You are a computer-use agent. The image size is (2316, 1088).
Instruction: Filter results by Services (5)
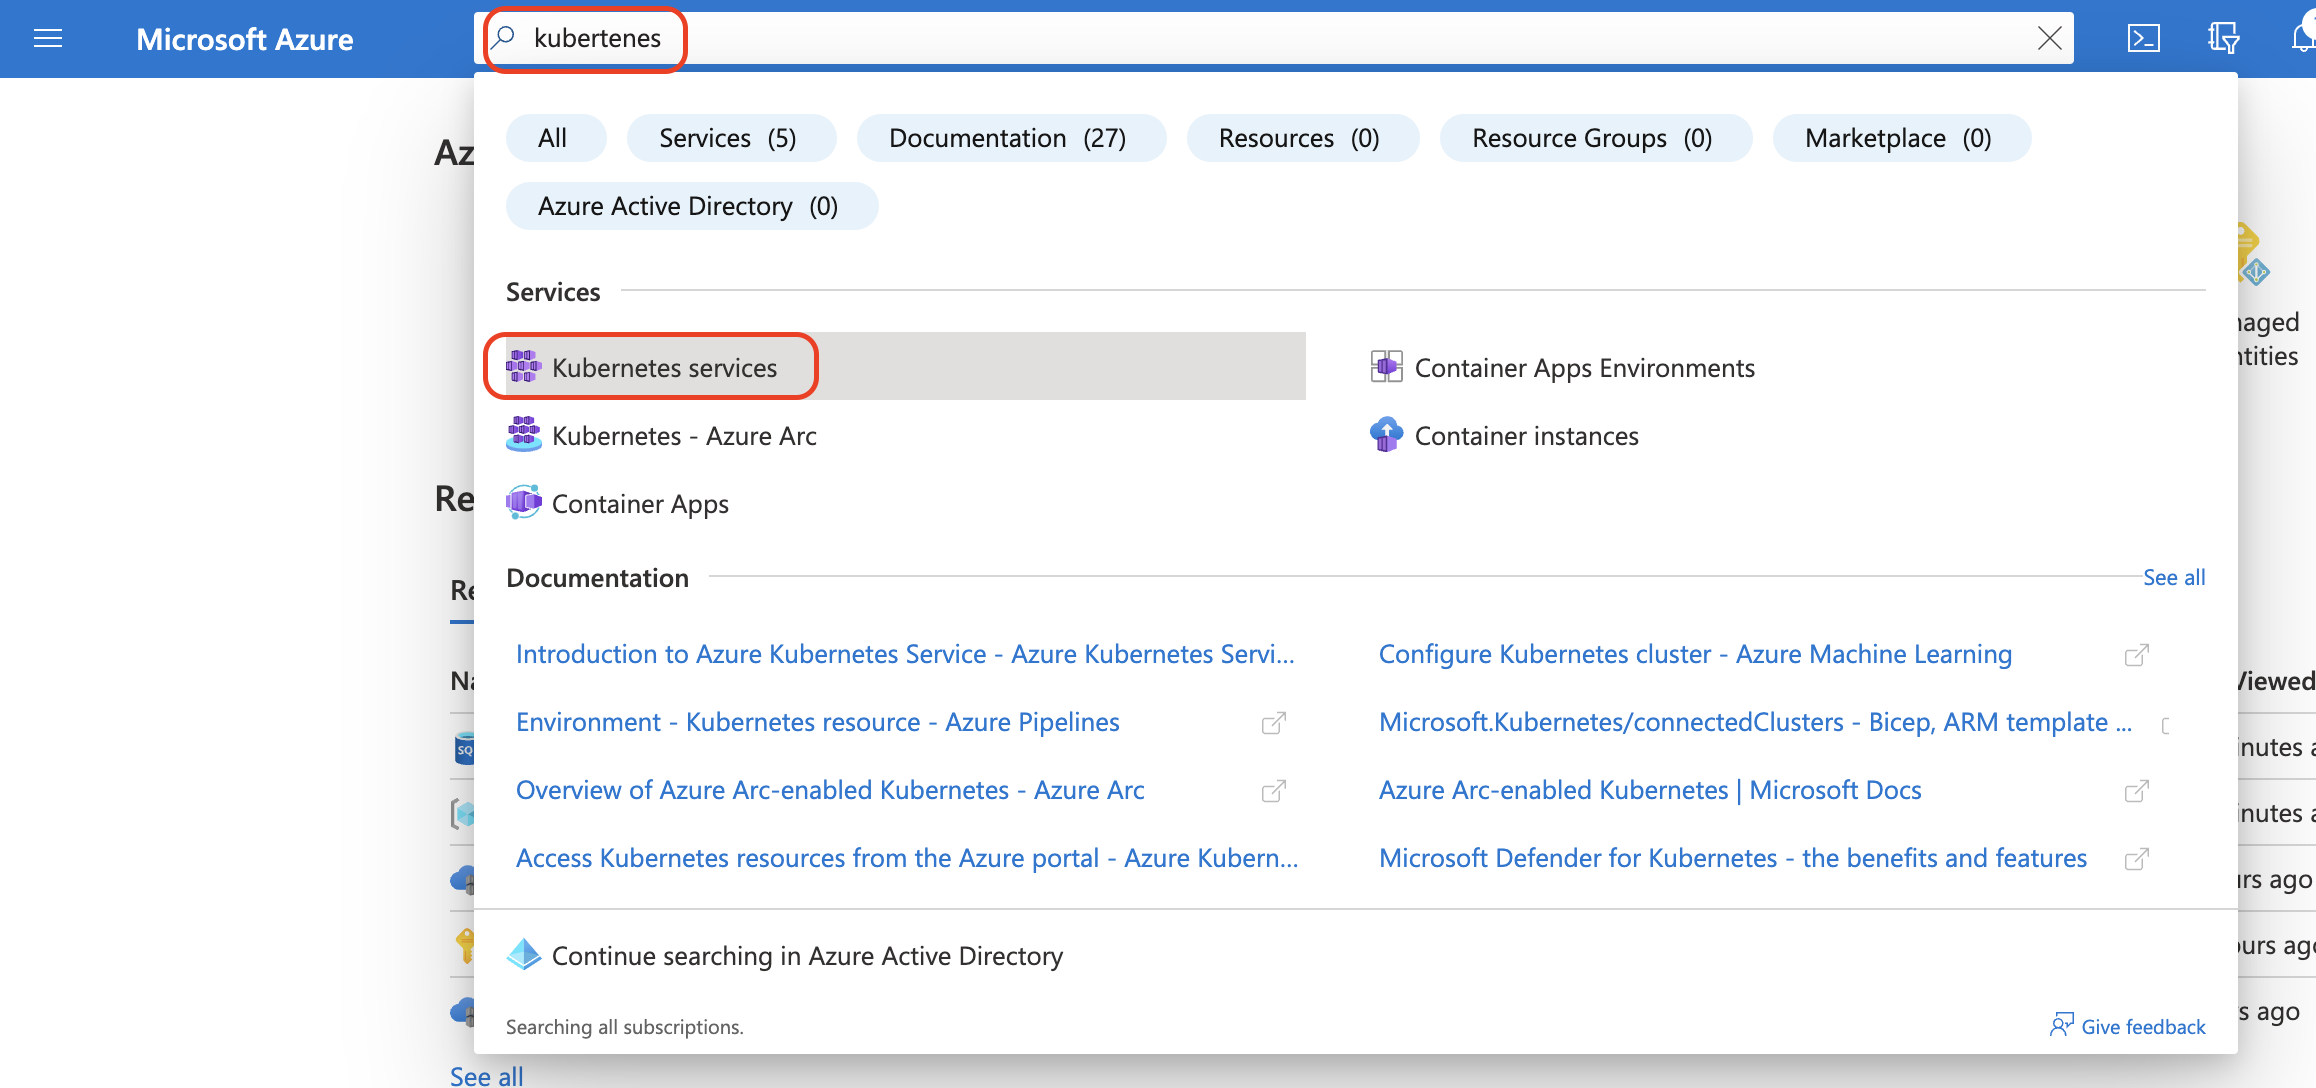point(729,138)
